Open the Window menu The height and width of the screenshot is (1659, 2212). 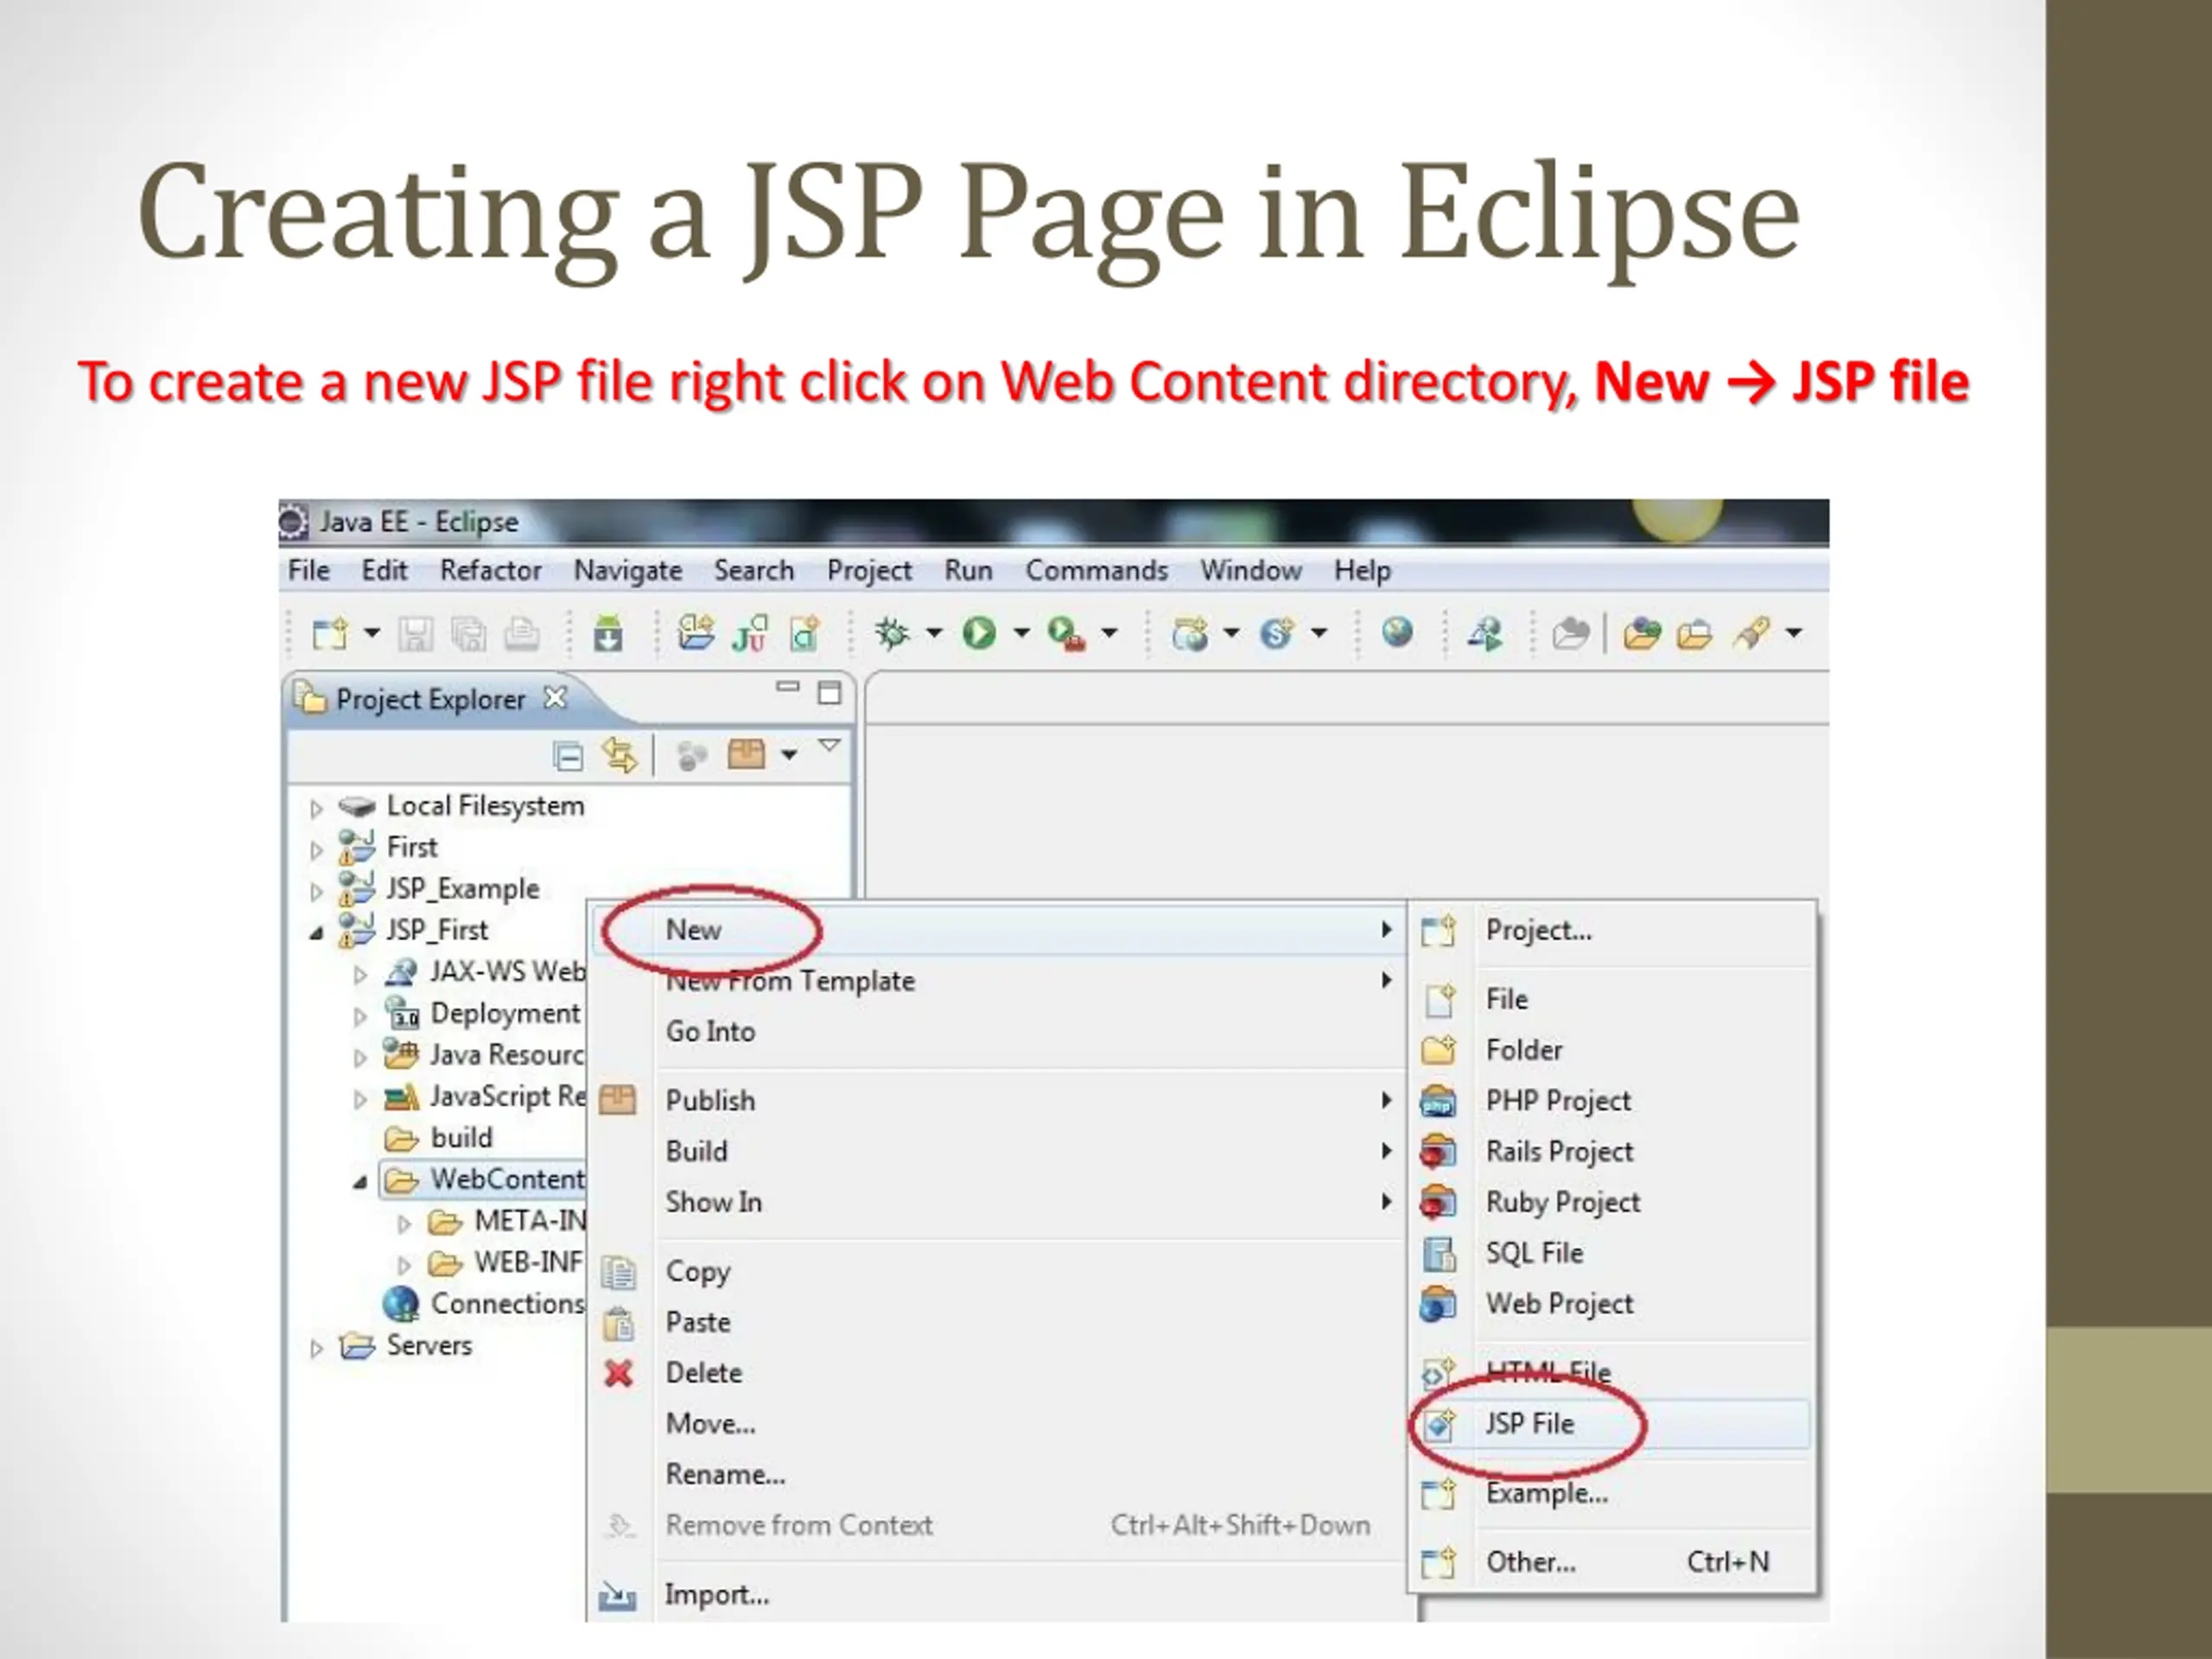tap(1251, 570)
